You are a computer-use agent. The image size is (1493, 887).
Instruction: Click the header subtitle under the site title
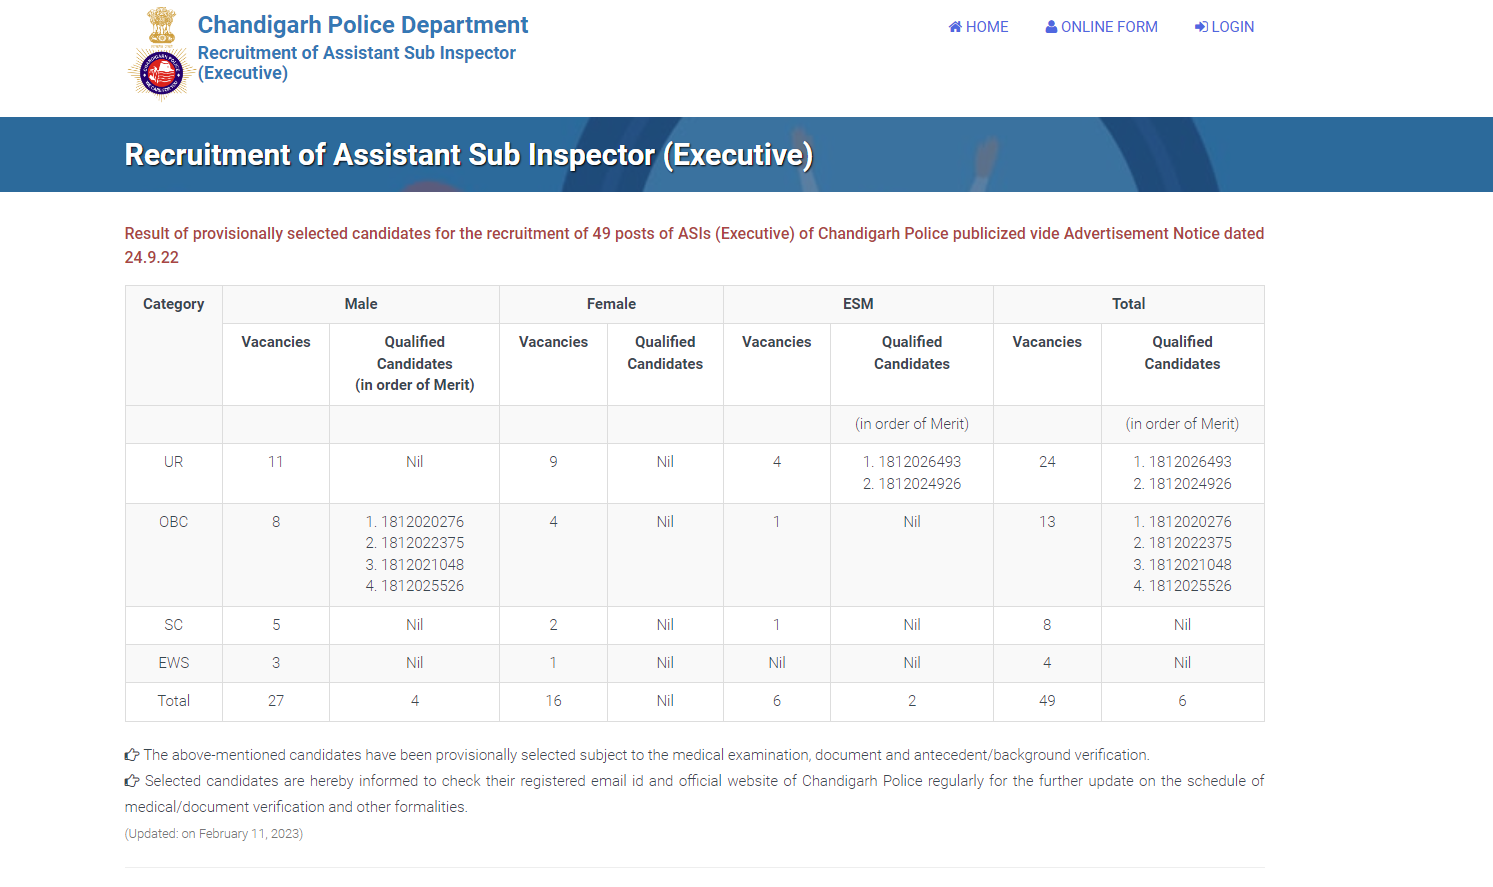[x=356, y=63]
